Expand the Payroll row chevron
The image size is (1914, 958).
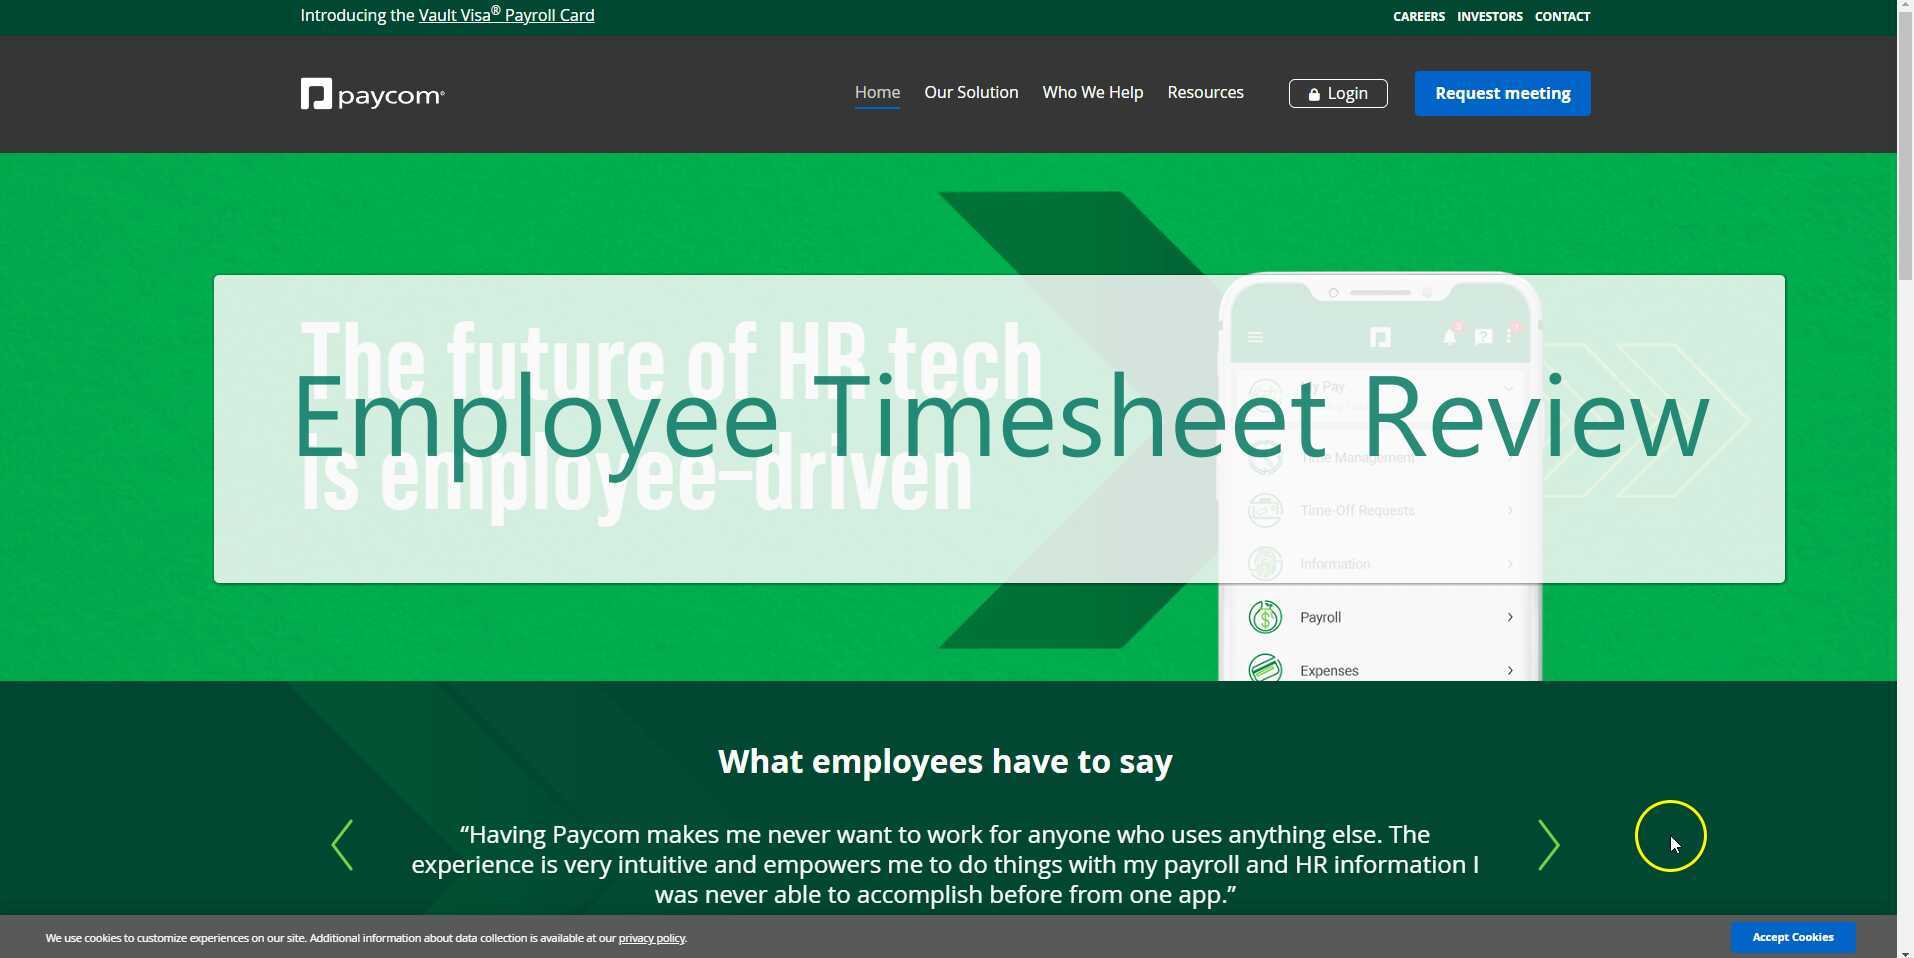click(x=1510, y=617)
